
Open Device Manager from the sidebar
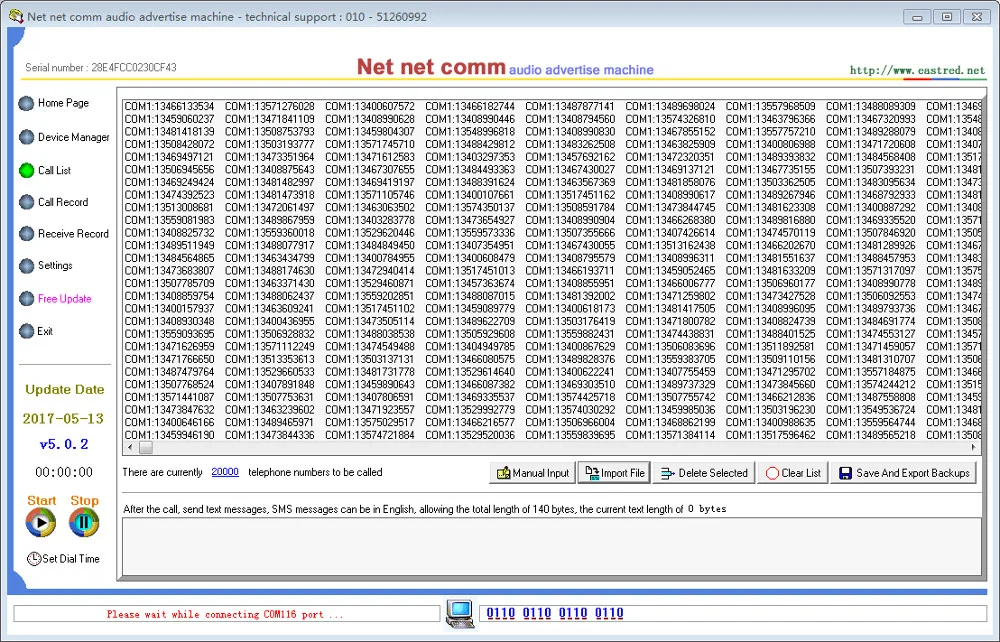[x=73, y=137]
